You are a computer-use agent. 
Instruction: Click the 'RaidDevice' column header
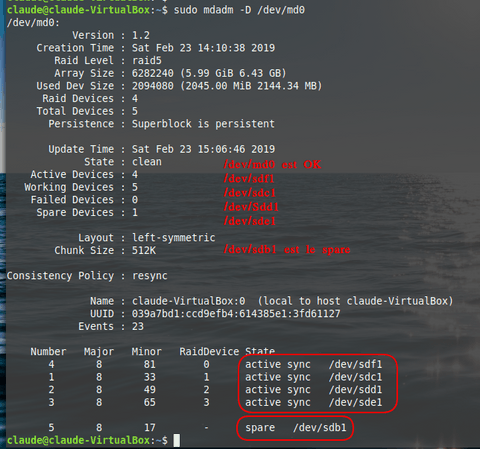pos(209,352)
